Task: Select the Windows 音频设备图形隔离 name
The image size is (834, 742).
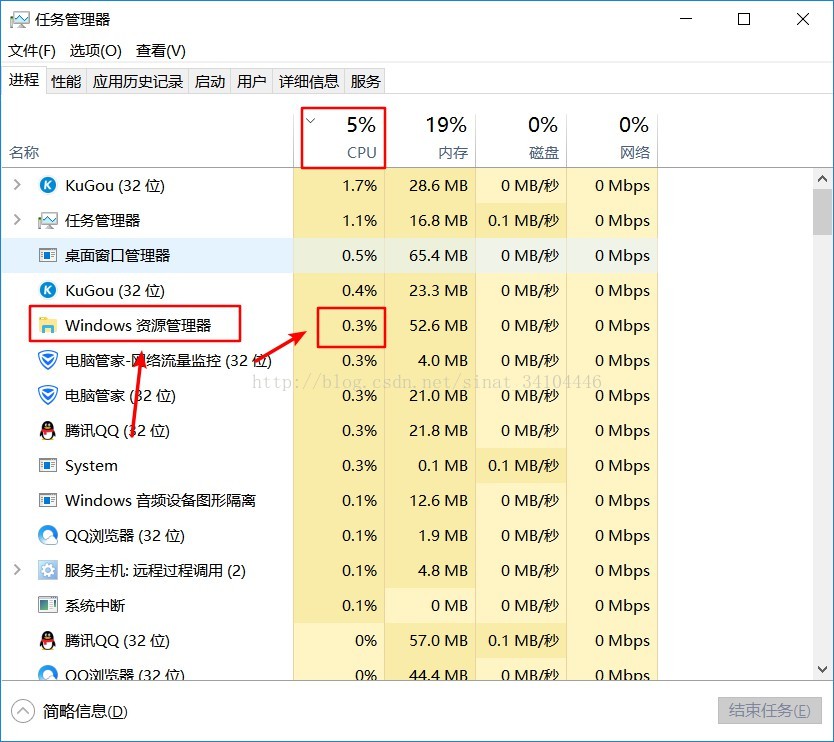Action: pyautogui.click(x=160, y=500)
